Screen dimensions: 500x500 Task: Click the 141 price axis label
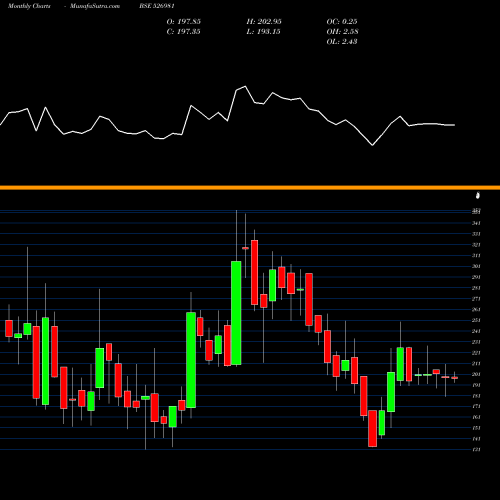point(476,439)
